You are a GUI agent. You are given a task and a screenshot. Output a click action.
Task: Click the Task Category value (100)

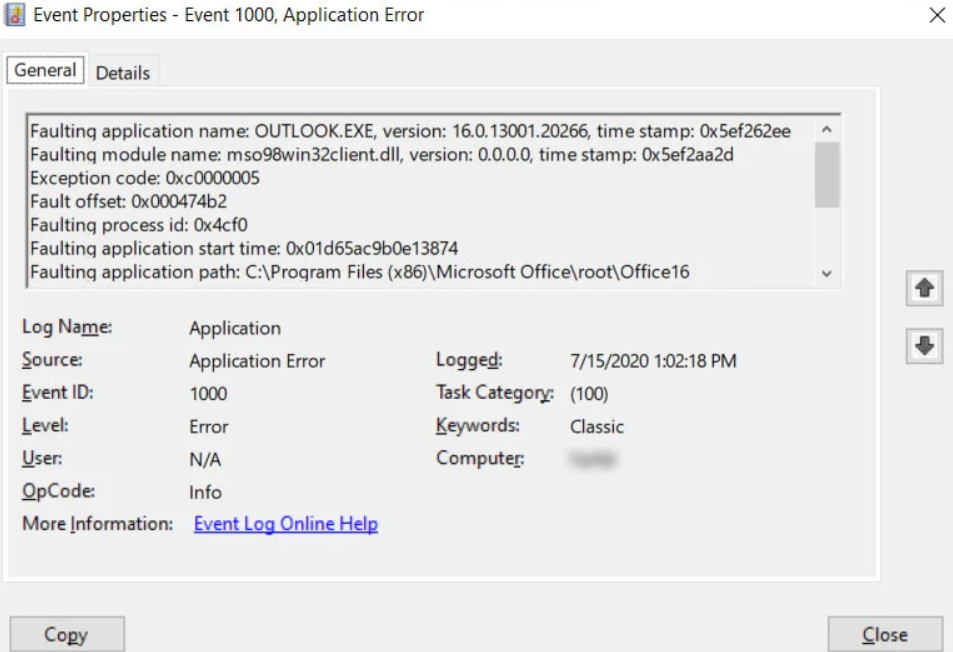click(589, 394)
